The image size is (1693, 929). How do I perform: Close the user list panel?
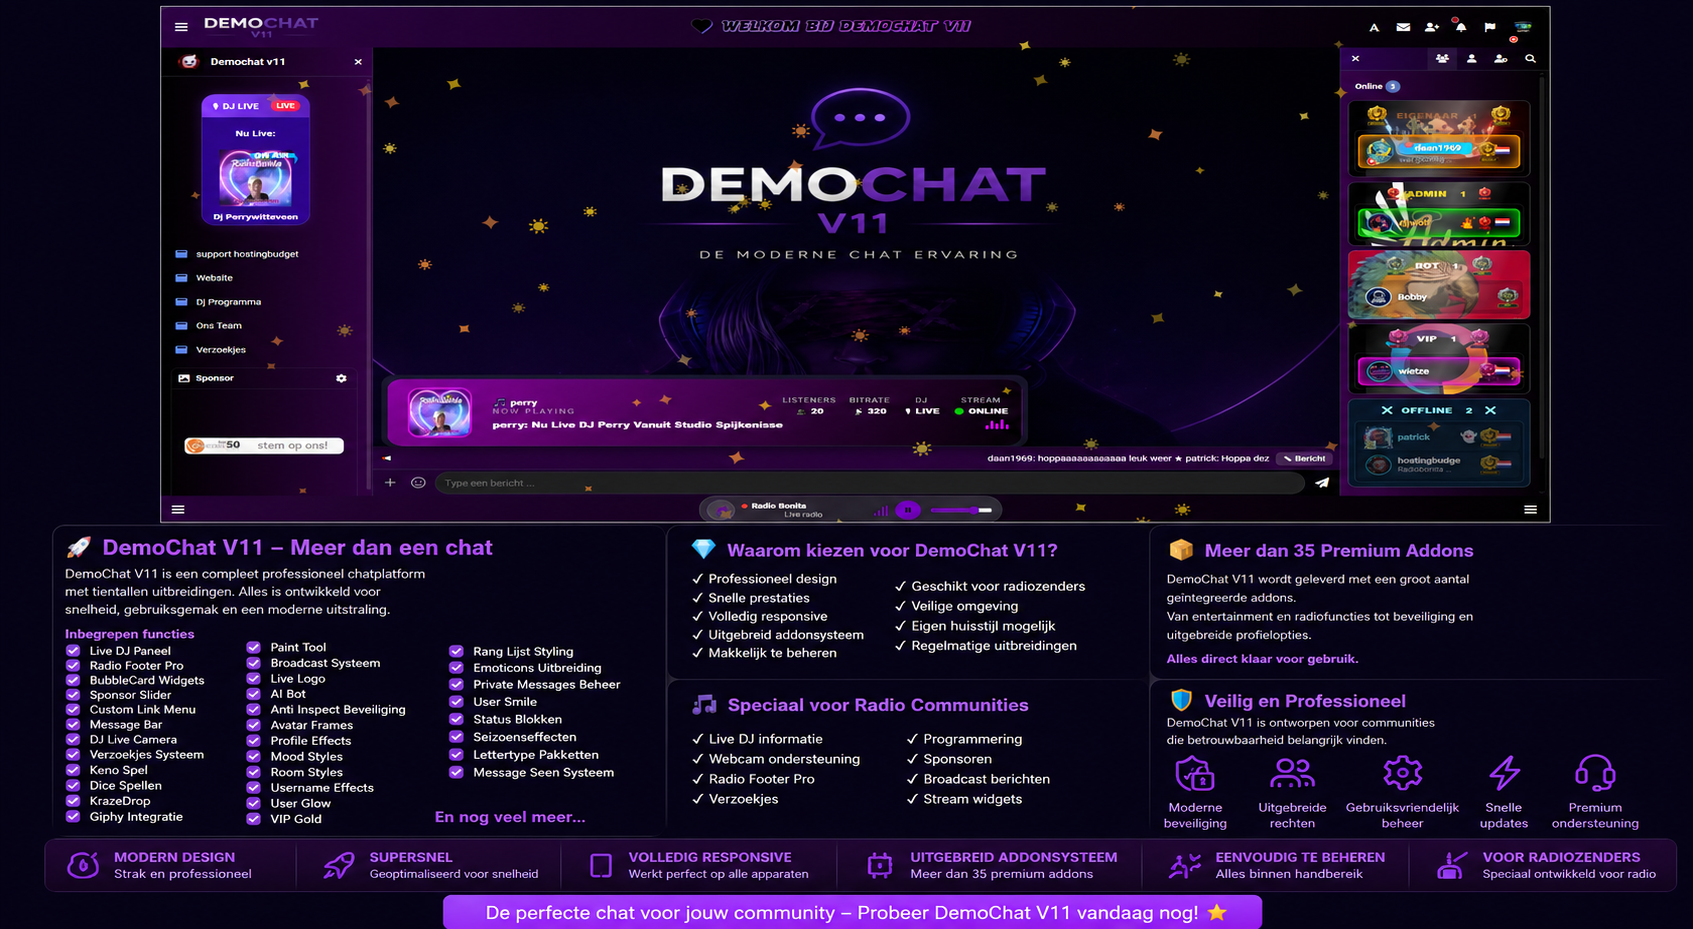[x=1356, y=59]
